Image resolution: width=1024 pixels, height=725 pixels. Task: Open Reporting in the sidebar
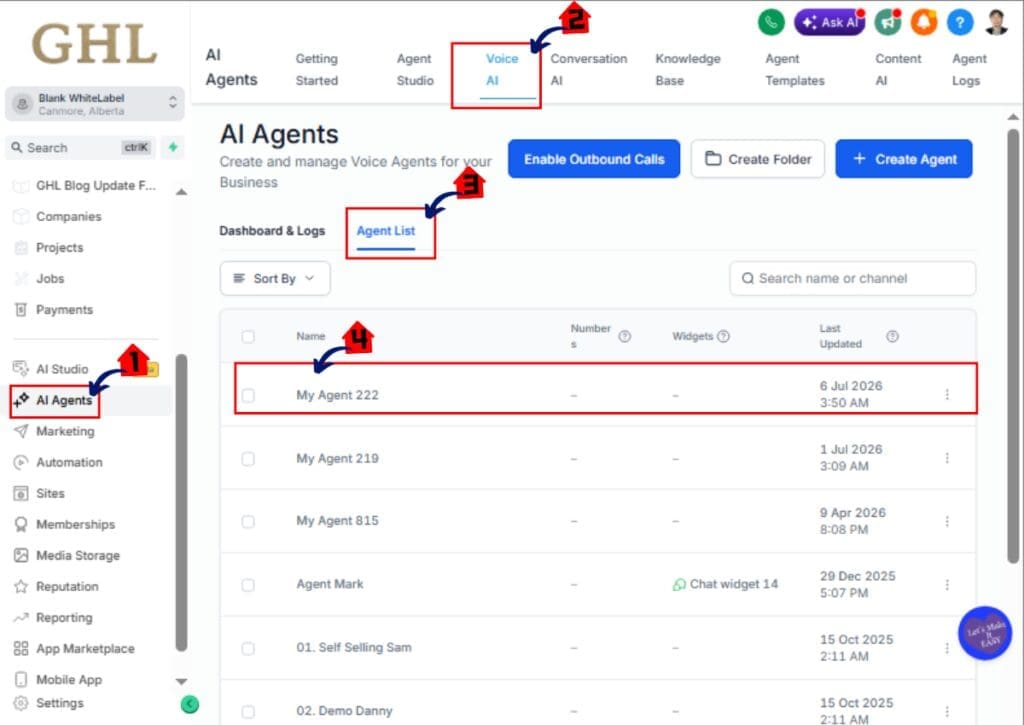pos(64,617)
